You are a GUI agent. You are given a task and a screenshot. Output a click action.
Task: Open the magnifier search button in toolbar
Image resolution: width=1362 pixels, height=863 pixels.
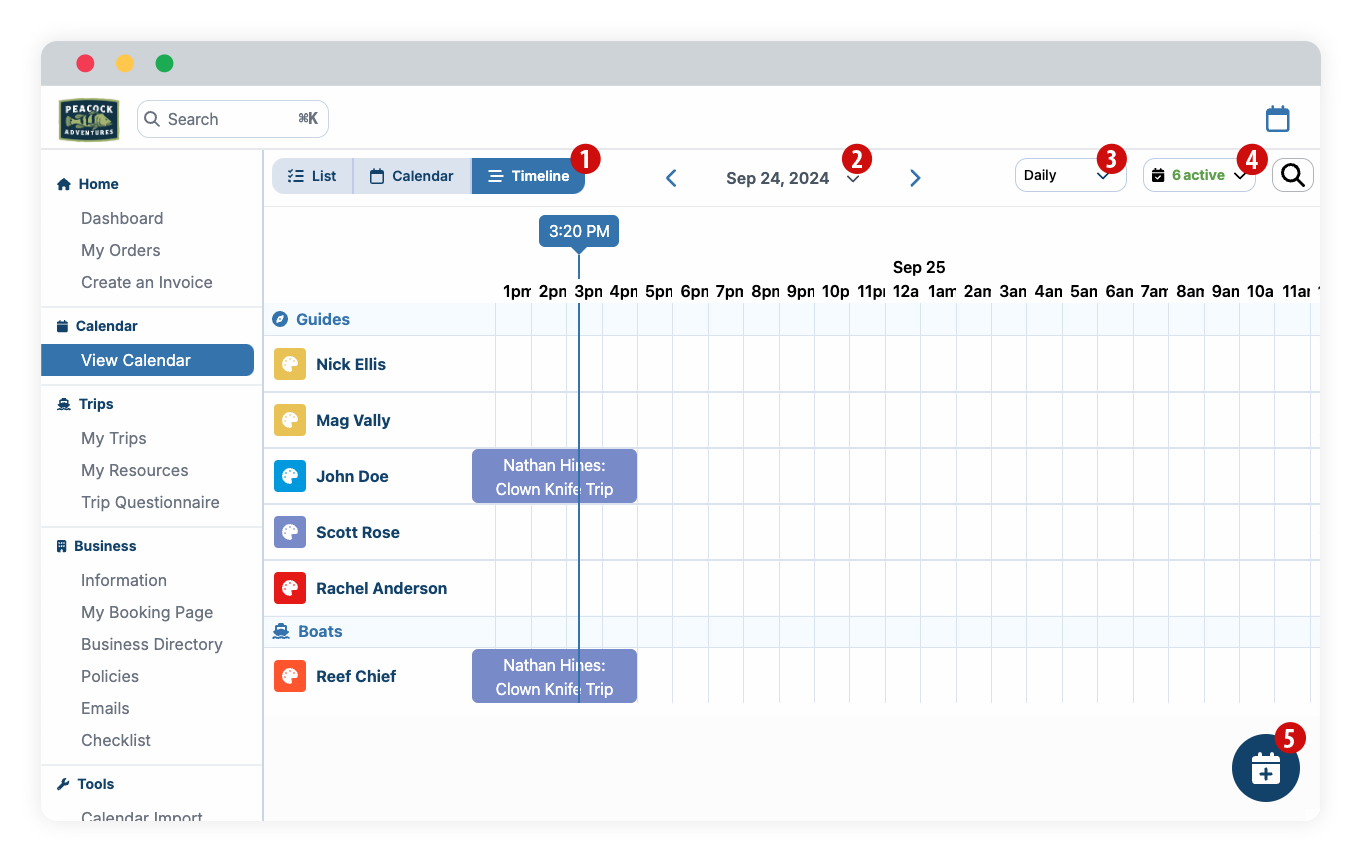(x=1292, y=176)
